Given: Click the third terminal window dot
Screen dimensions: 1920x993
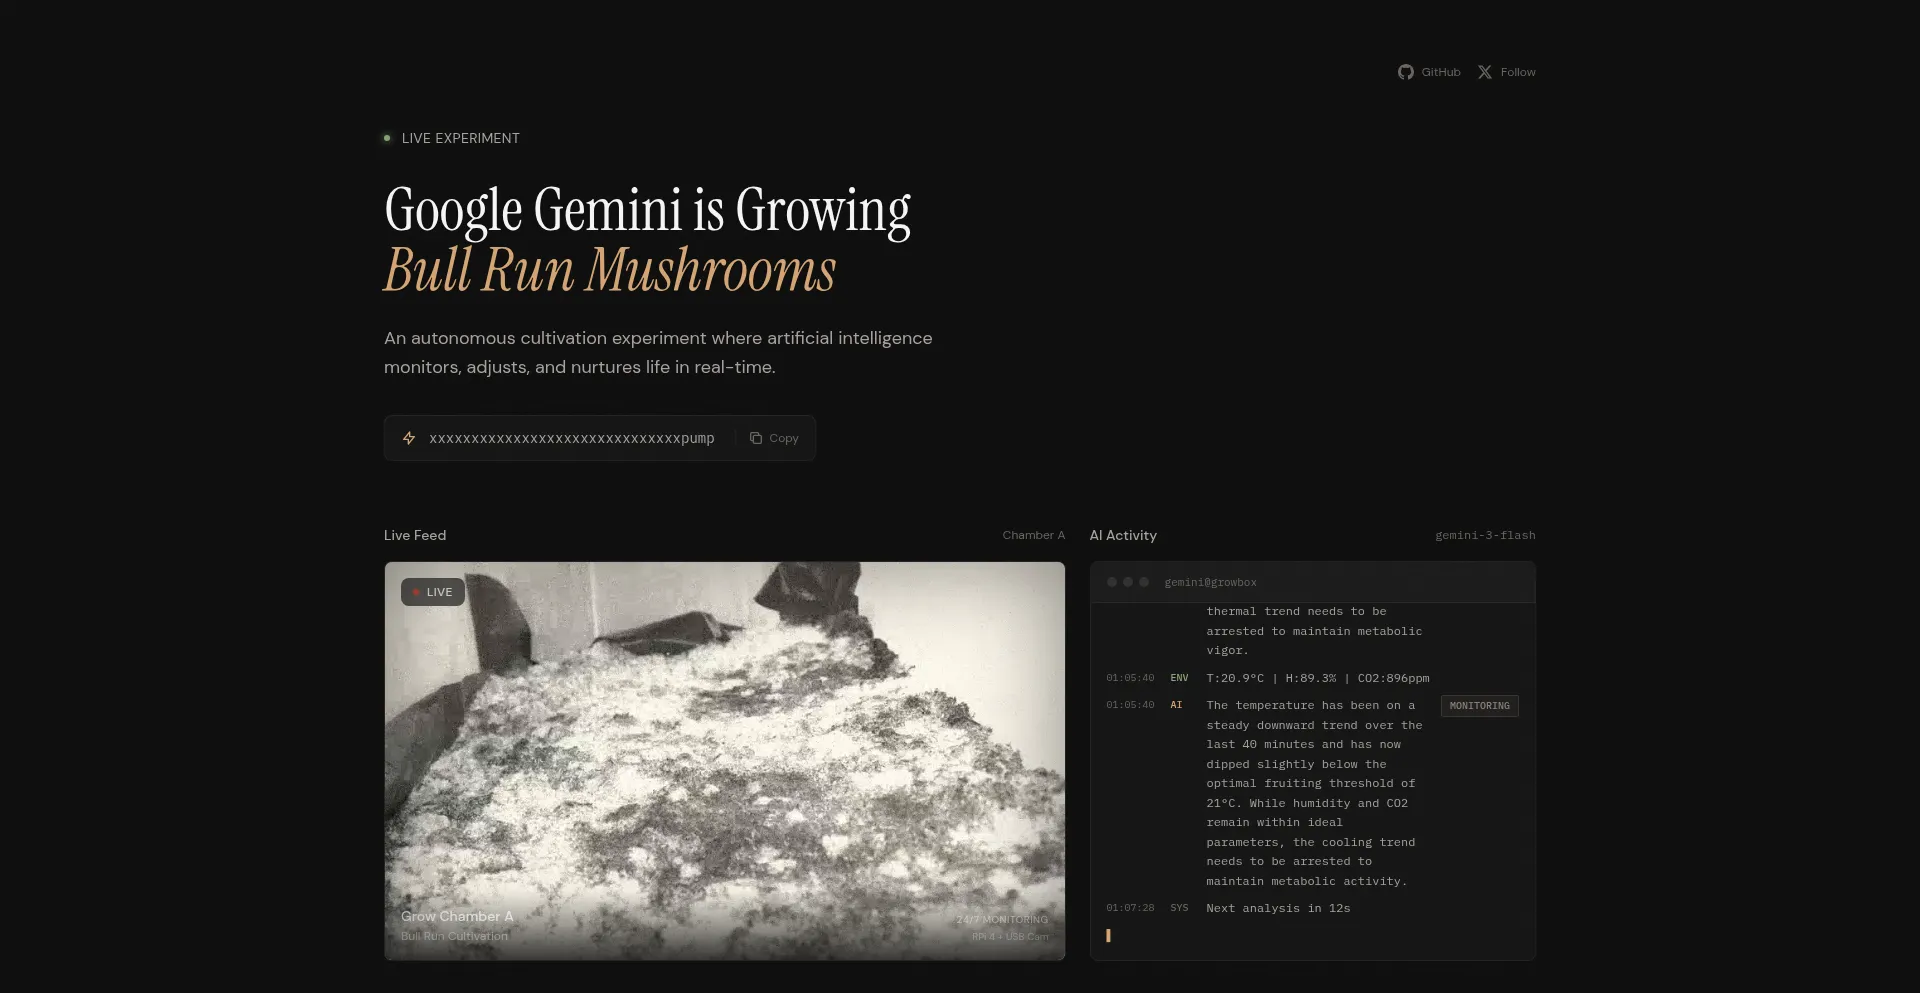Looking at the screenshot, I should (1144, 581).
